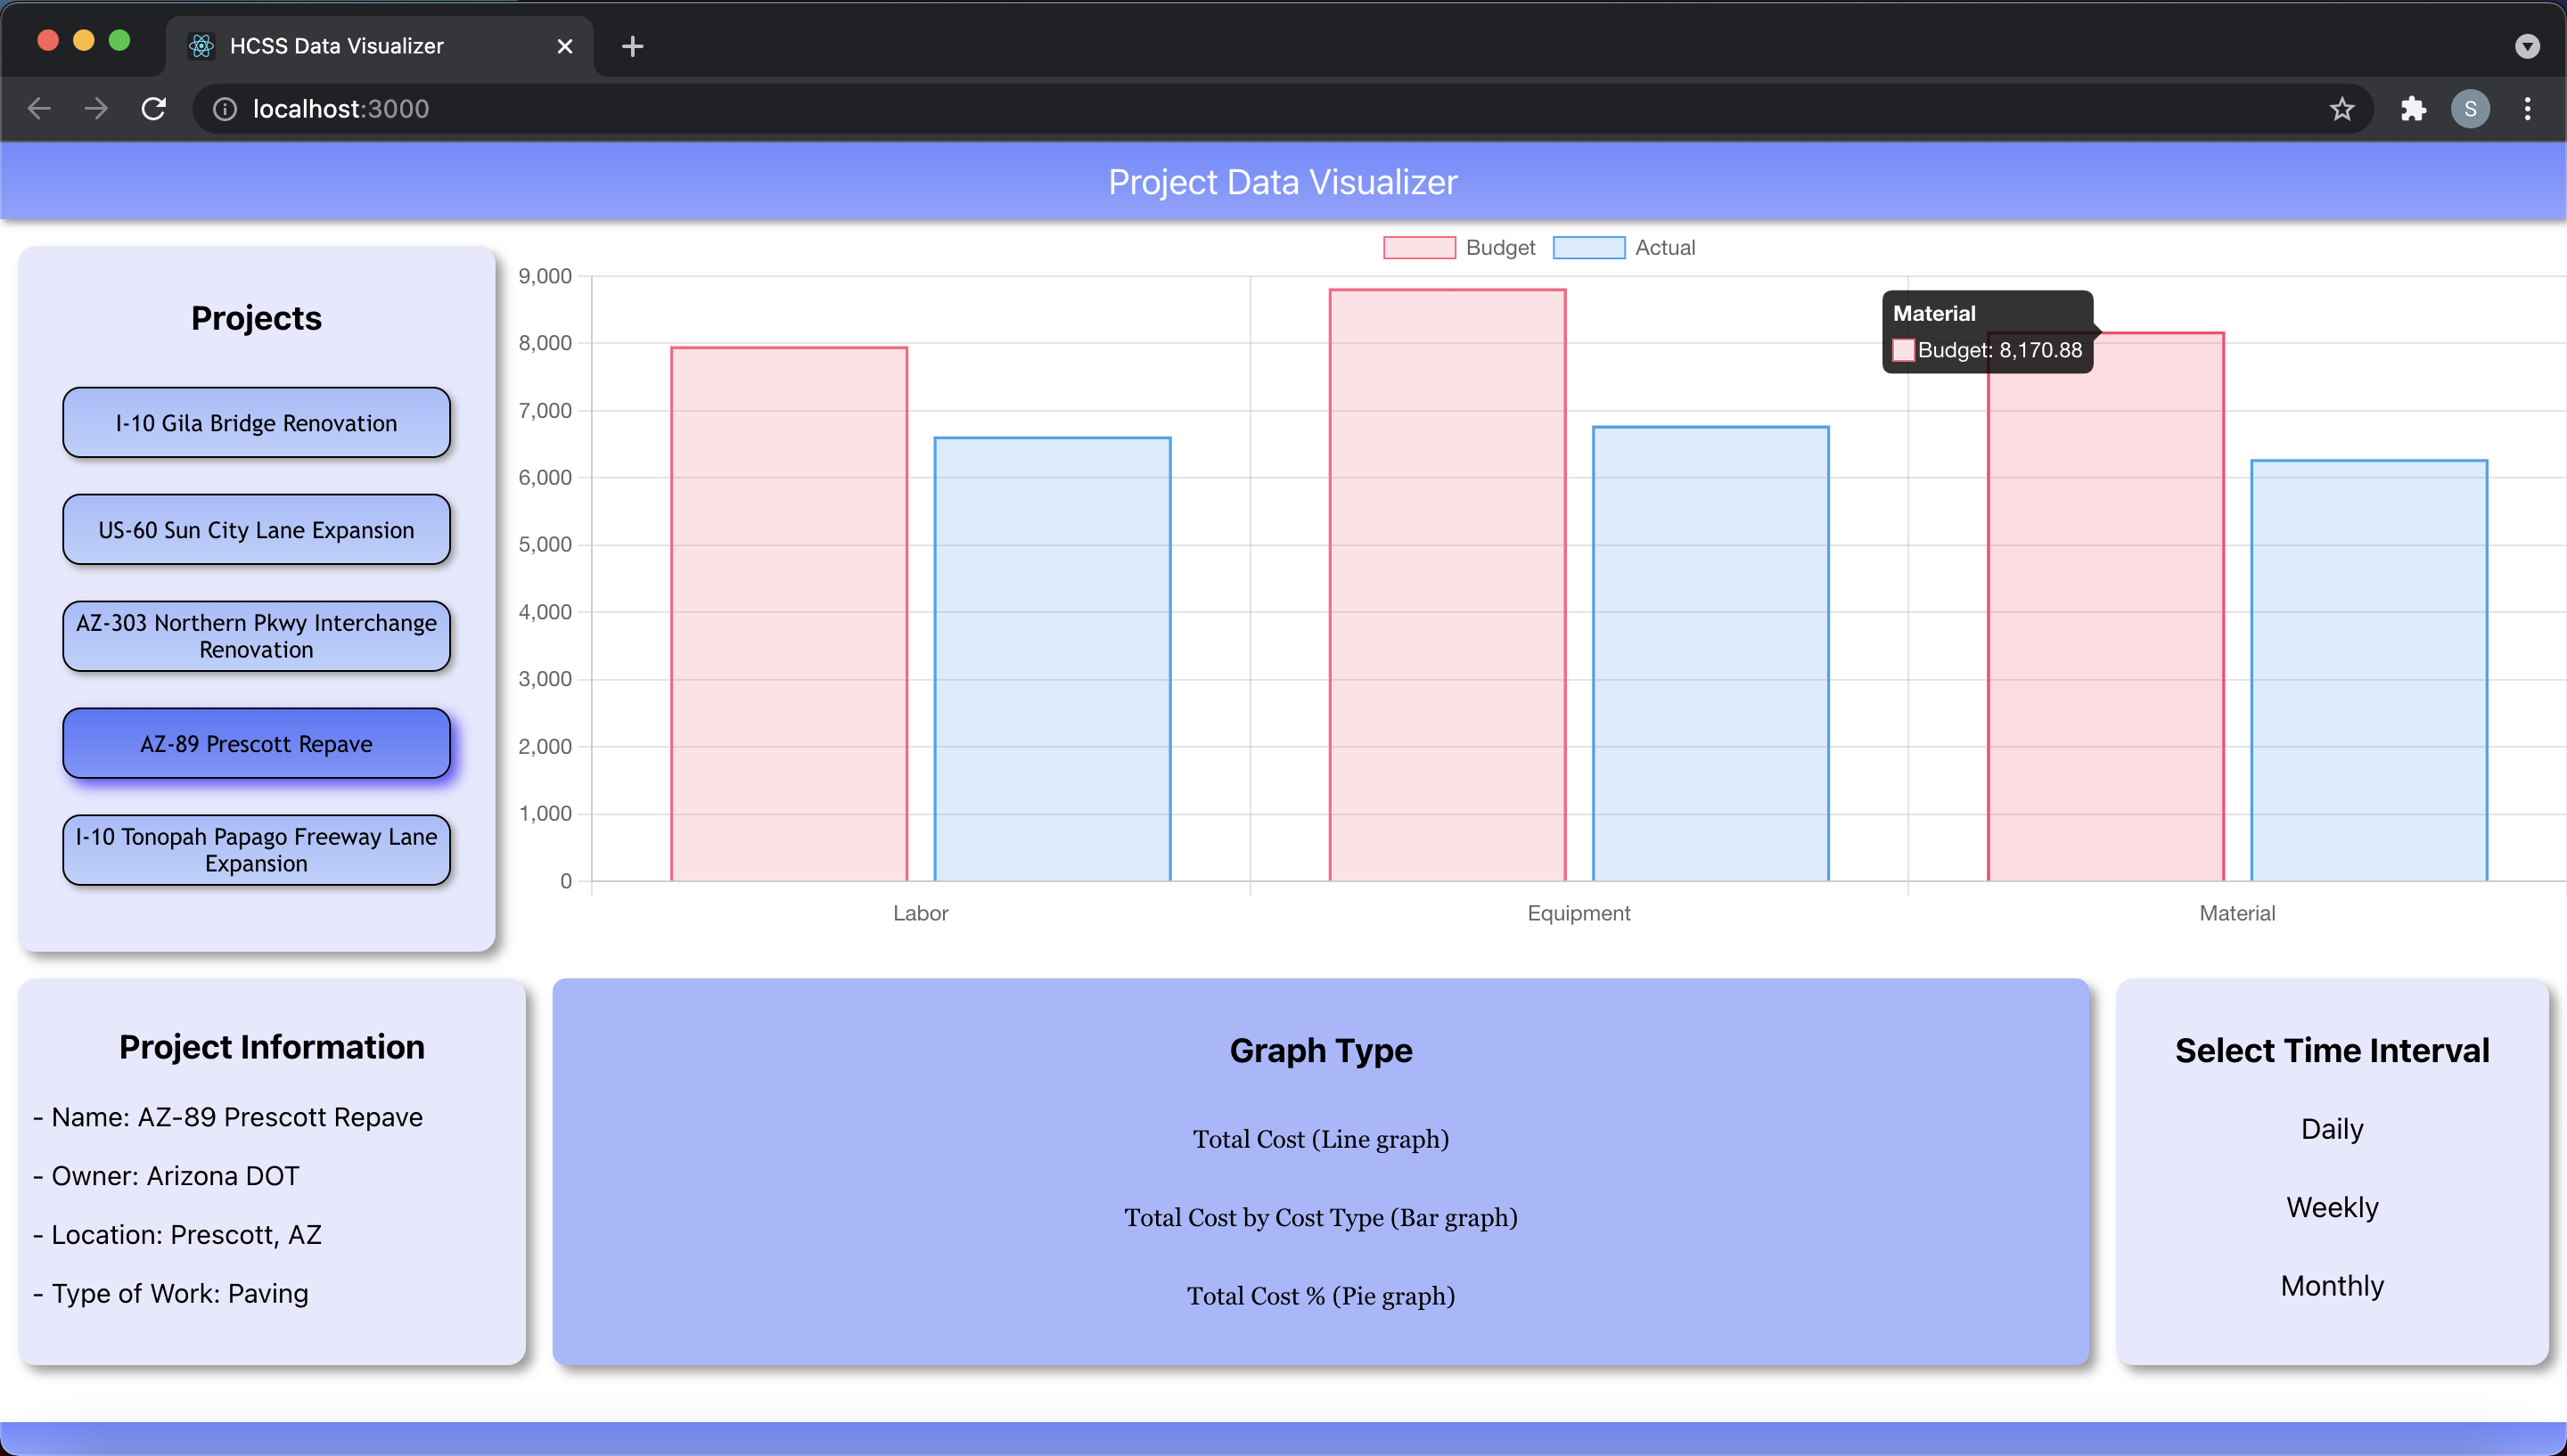Choose the Total Cost % (Pie graph) option
2567x1456 pixels.
tap(1320, 1296)
